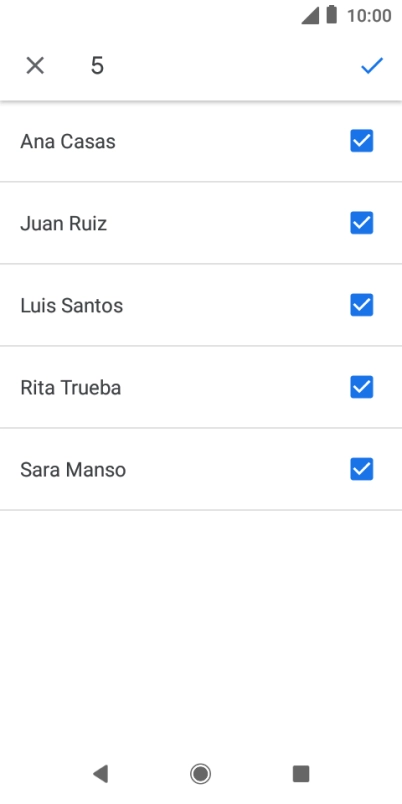Tap the X cancel selection icon
The image size is (402, 804).
[35, 66]
